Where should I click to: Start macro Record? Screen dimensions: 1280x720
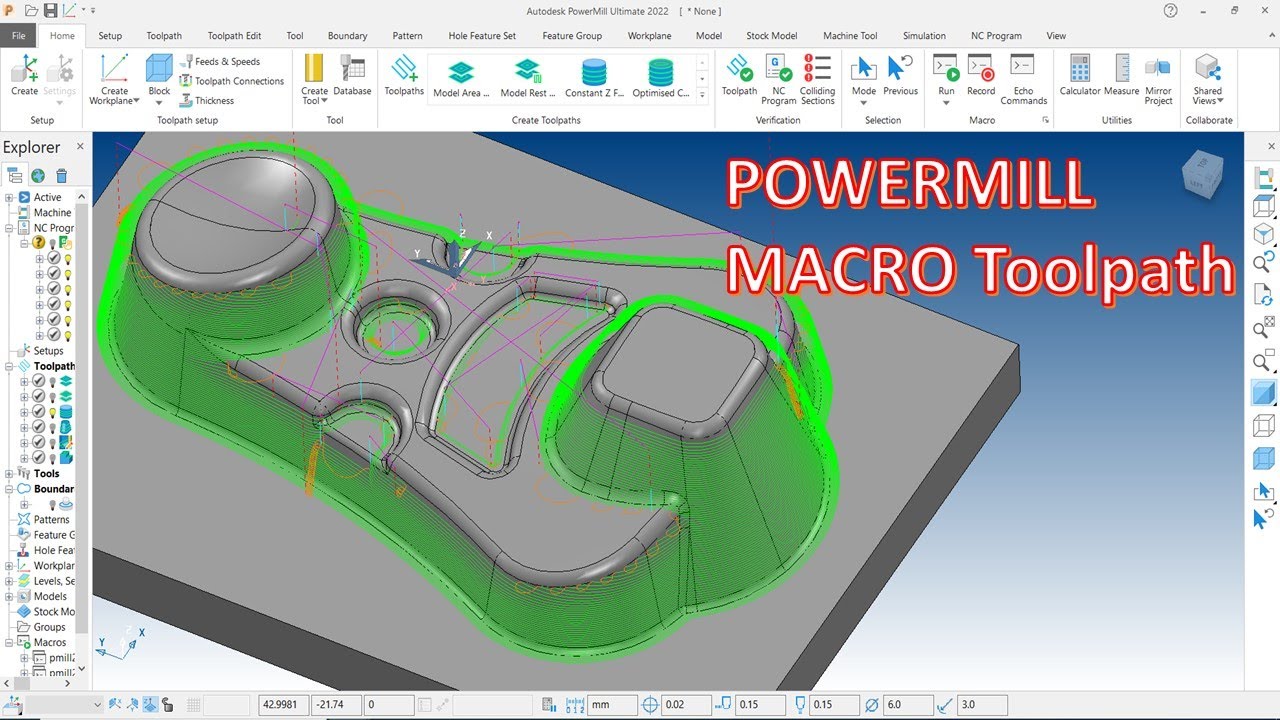tap(981, 76)
